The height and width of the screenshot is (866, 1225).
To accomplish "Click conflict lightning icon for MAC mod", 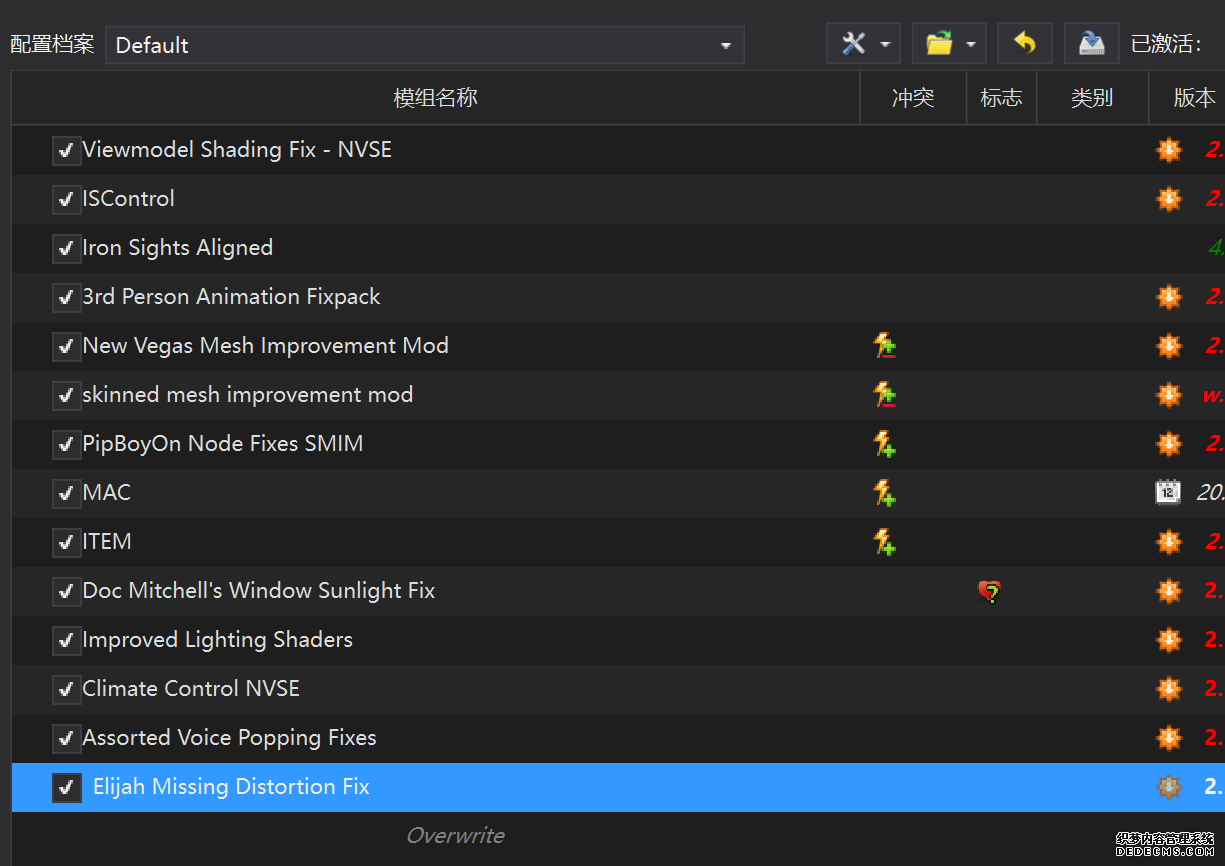I will pyautogui.click(x=884, y=492).
